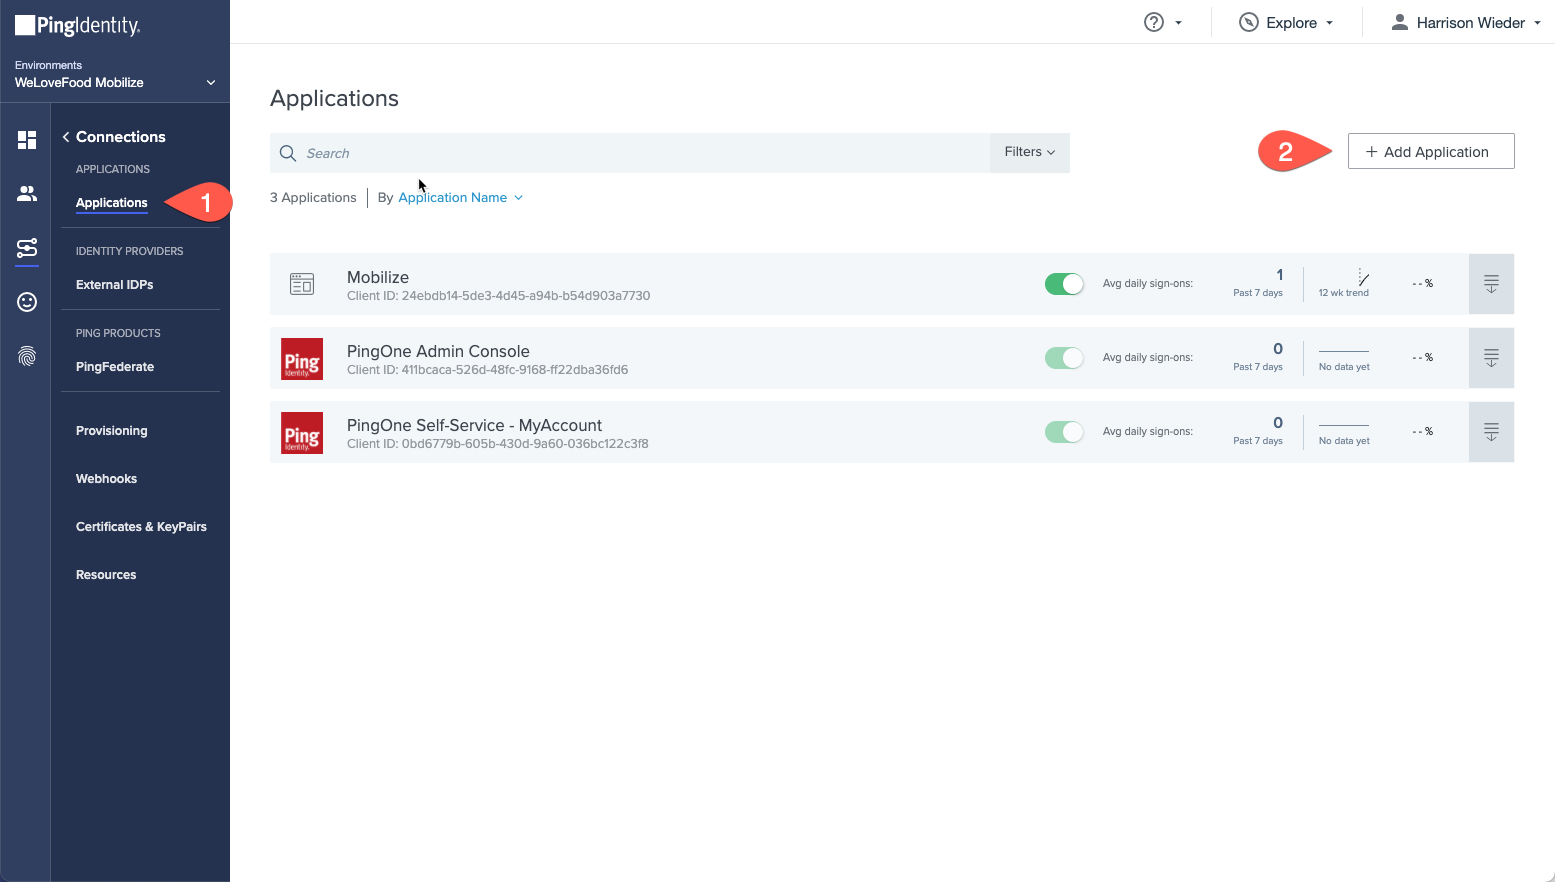The height and width of the screenshot is (882, 1555).
Task: Click PingOne Admin Console Client ID text
Action: [488, 370]
